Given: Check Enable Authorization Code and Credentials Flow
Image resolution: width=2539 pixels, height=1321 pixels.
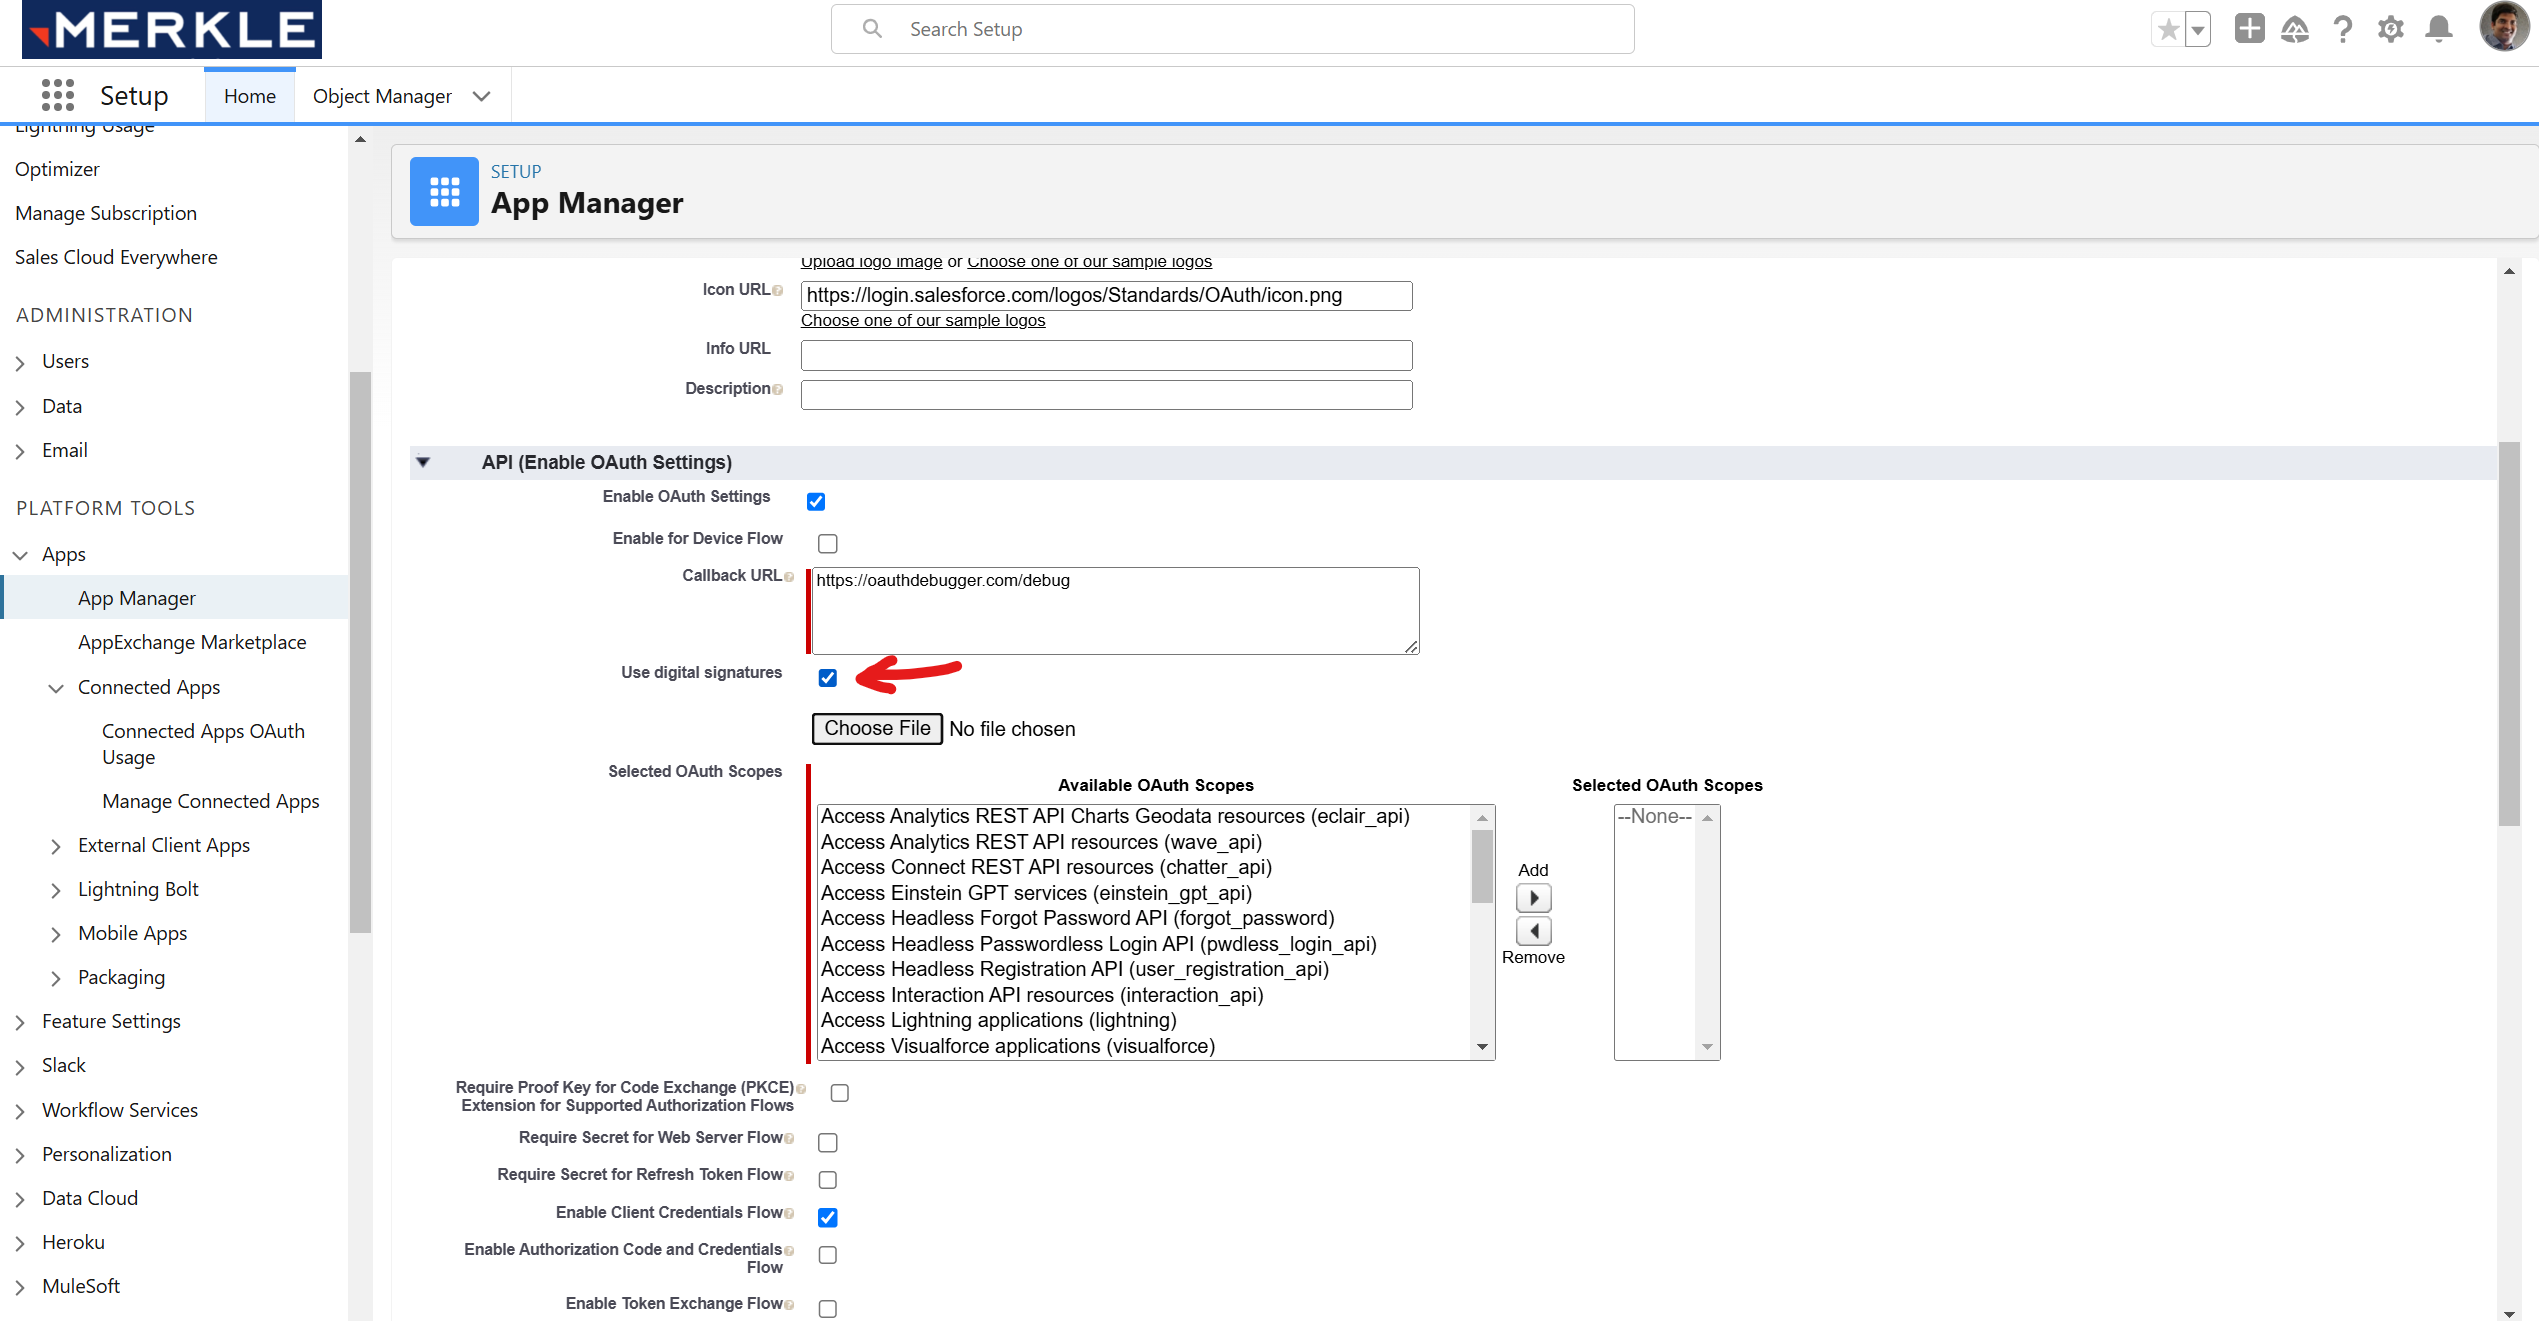Looking at the screenshot, I should coord(828,1255).
